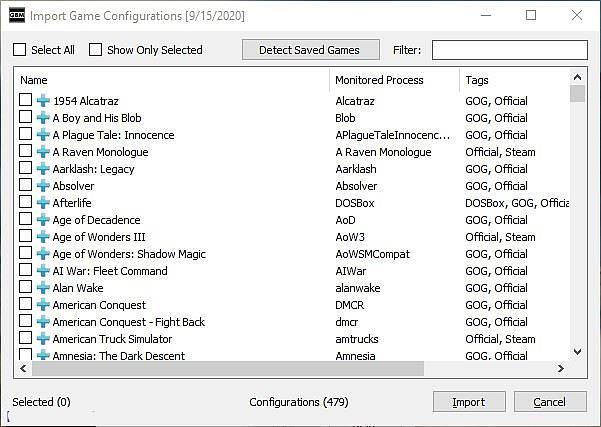
Task: Toggle the Show Only Selected checkbox
Action: coord(95,50)
